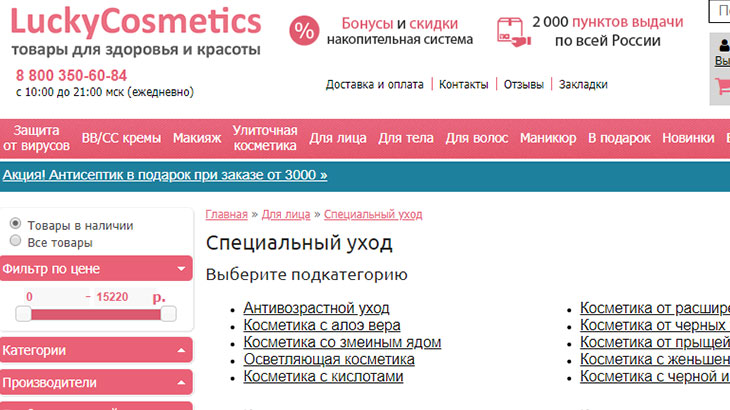
Task: Open 'Косметика со змеиным ядом' subcategory
Action: [341, 342]
